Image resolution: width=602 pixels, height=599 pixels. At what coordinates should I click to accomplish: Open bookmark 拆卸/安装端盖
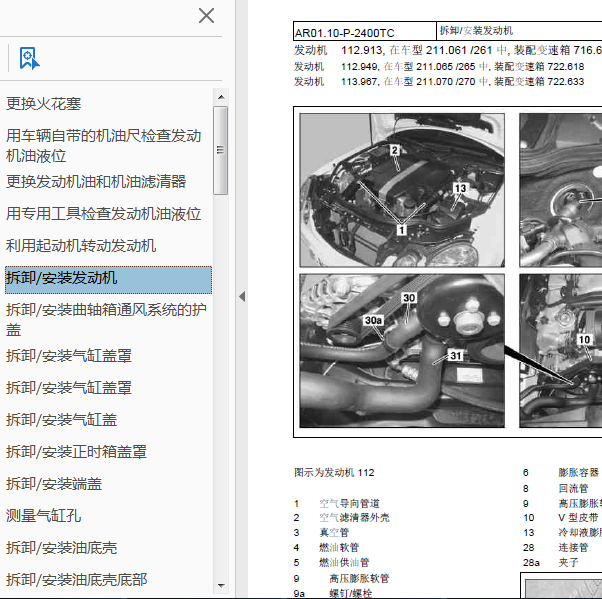coord(54,484)
